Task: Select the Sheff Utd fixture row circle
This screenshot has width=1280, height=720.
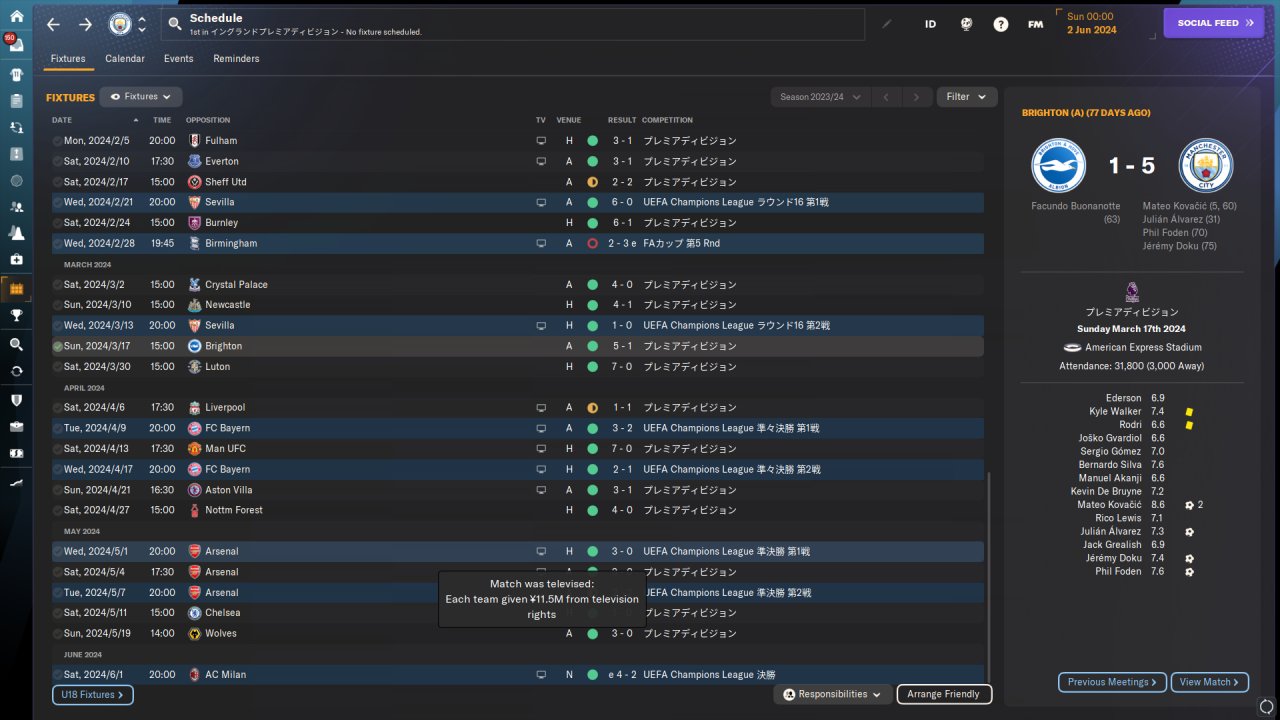Action: pos(57,182)
